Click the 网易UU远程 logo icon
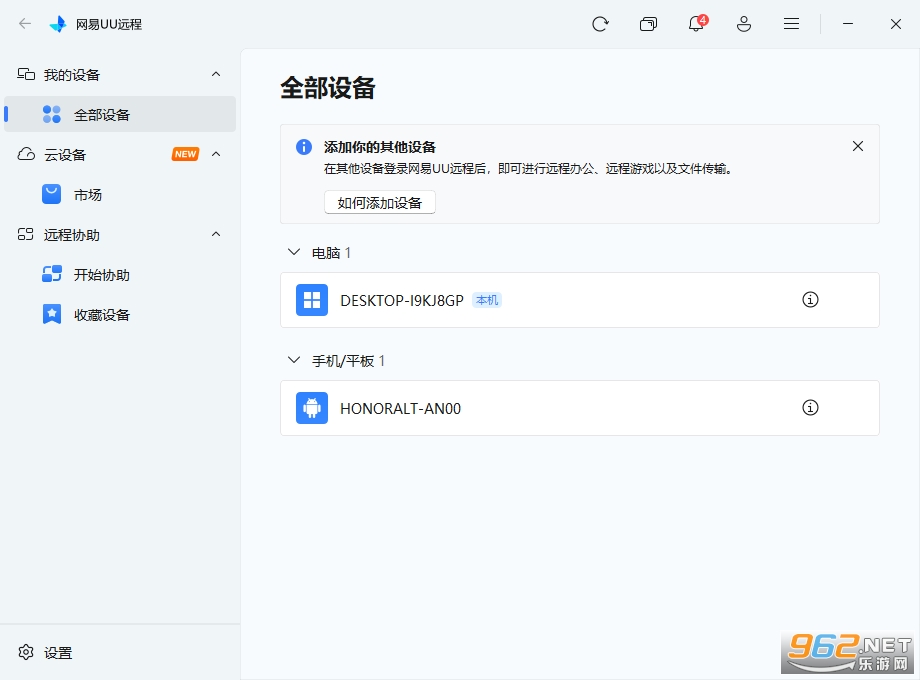 point(58,24)
